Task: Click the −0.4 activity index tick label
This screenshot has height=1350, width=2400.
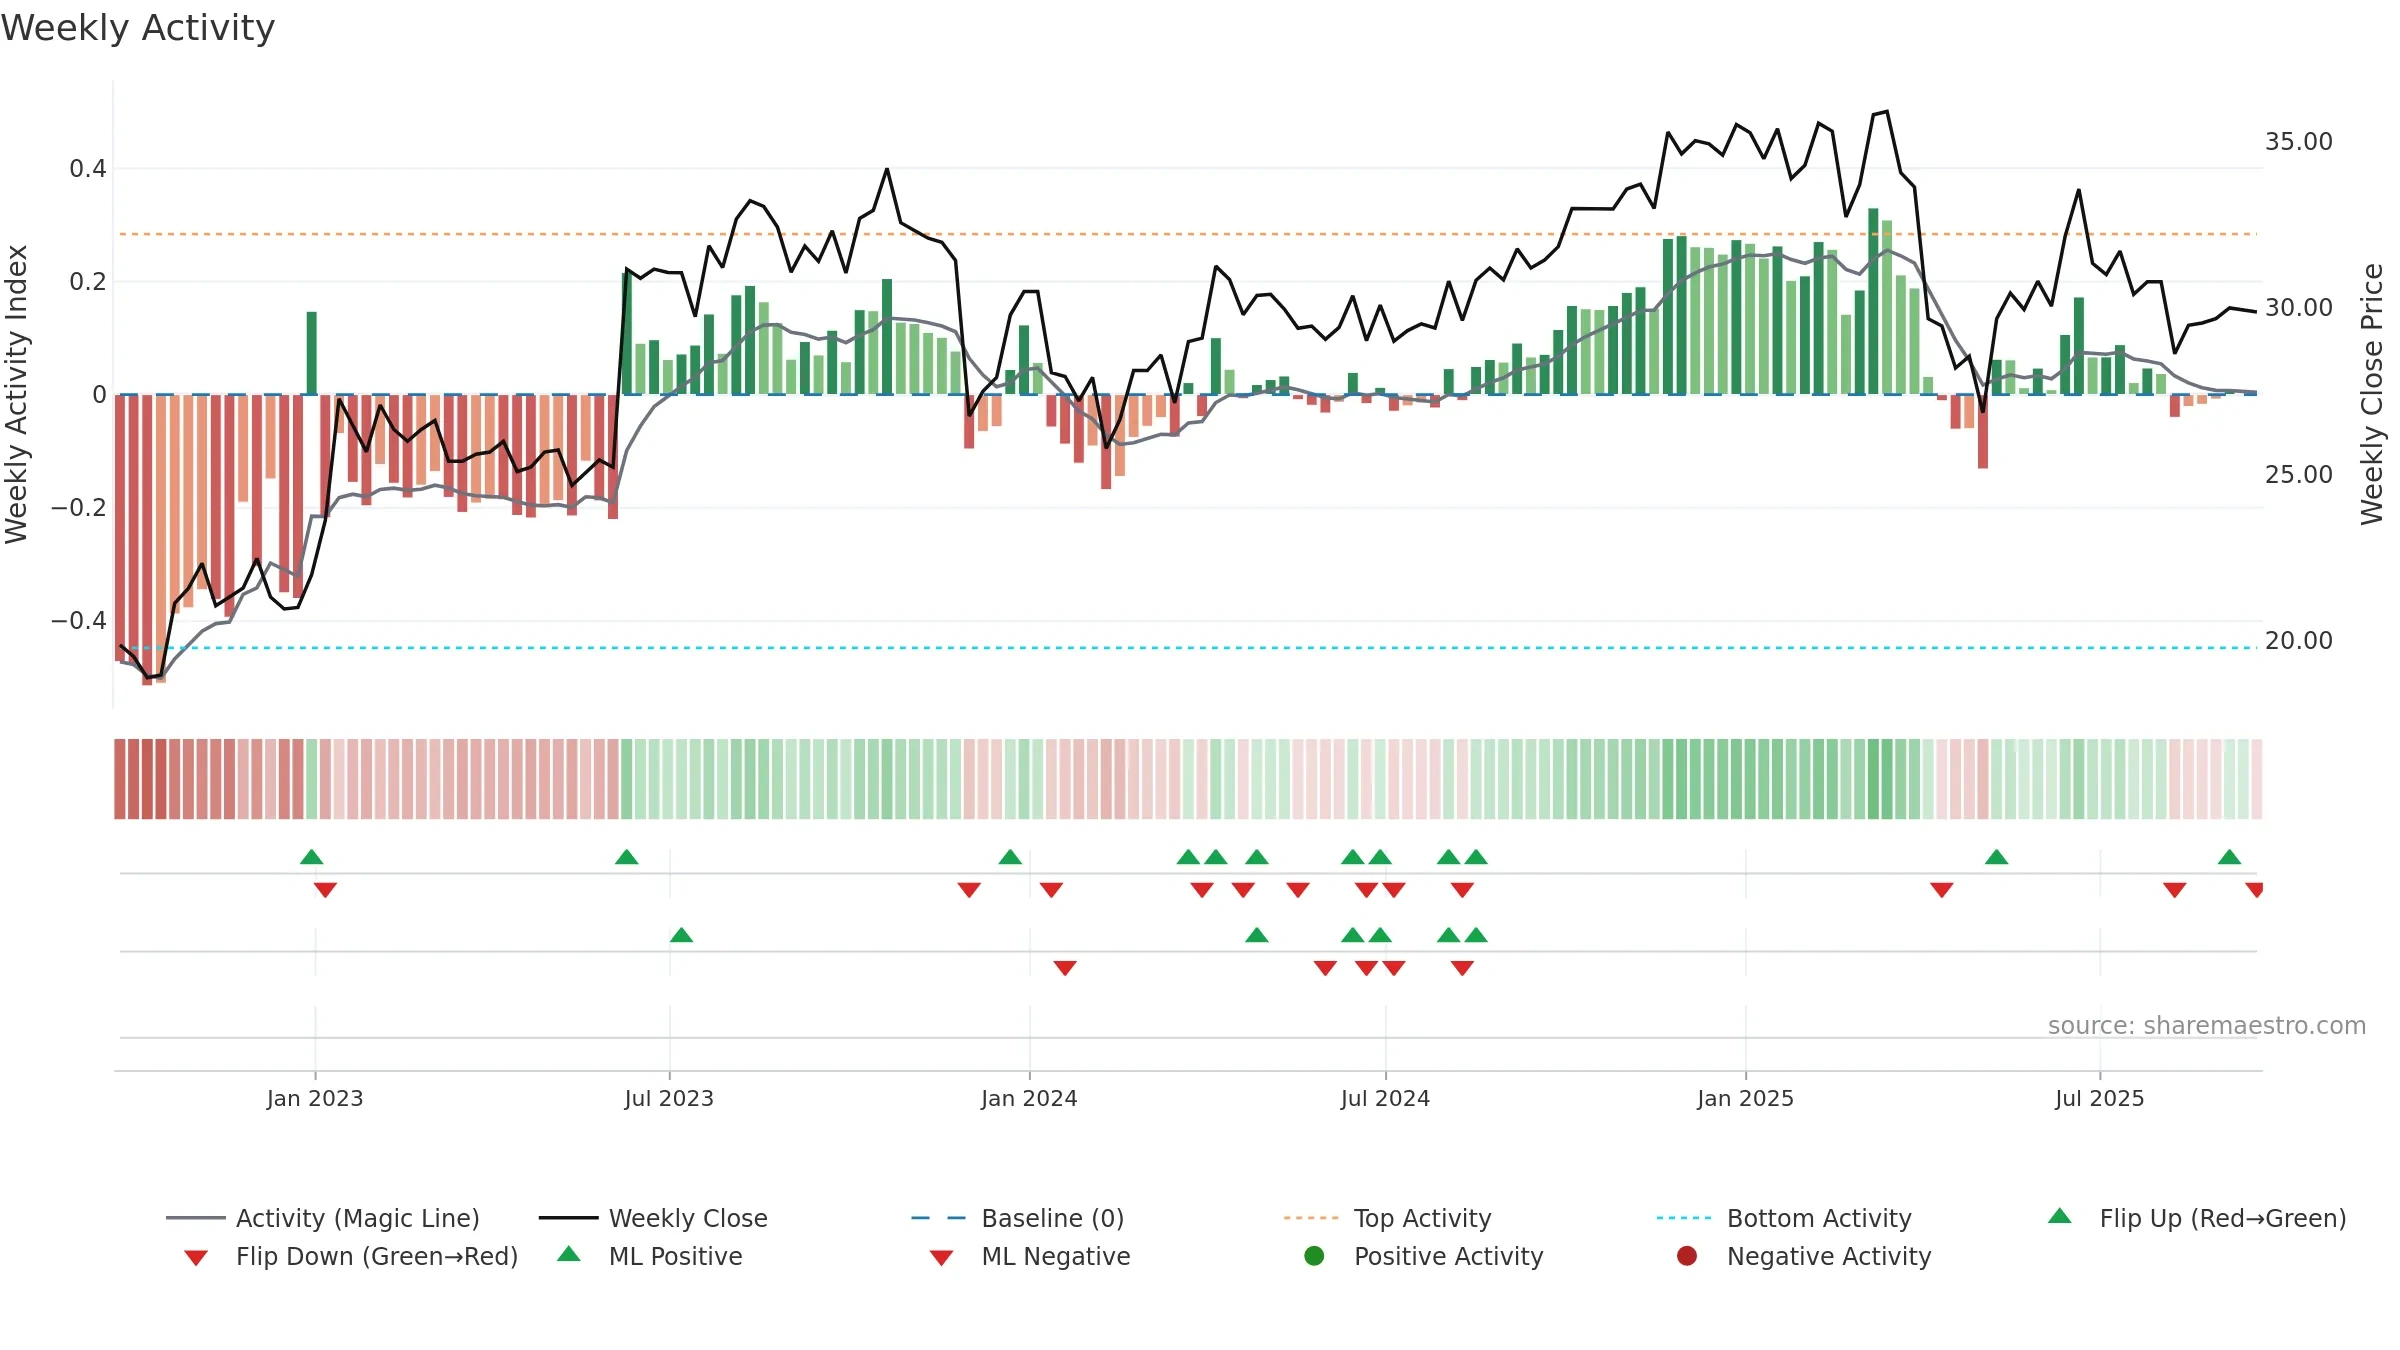Action: 79,621
